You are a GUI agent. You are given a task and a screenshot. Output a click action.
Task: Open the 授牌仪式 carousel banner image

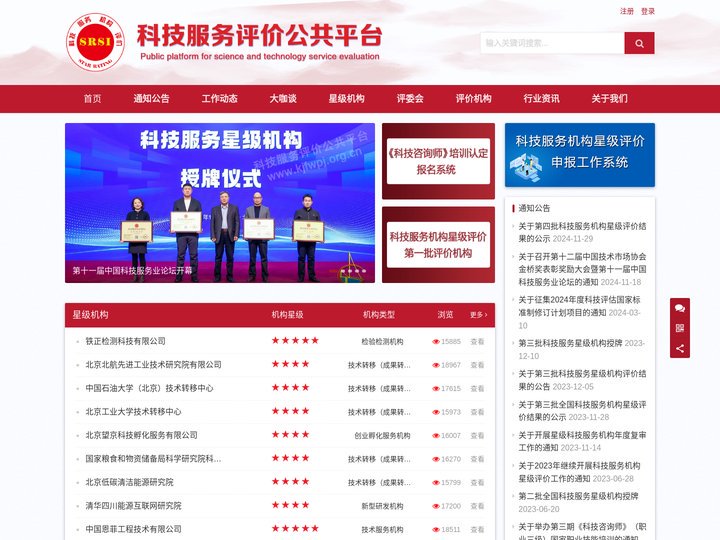220,202
